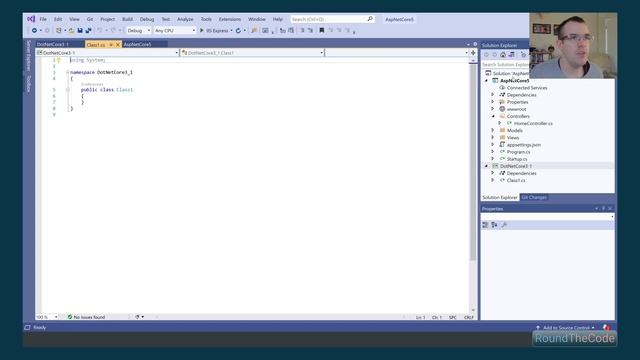Collapse the AspNetCore5 project node

[486, 81]
